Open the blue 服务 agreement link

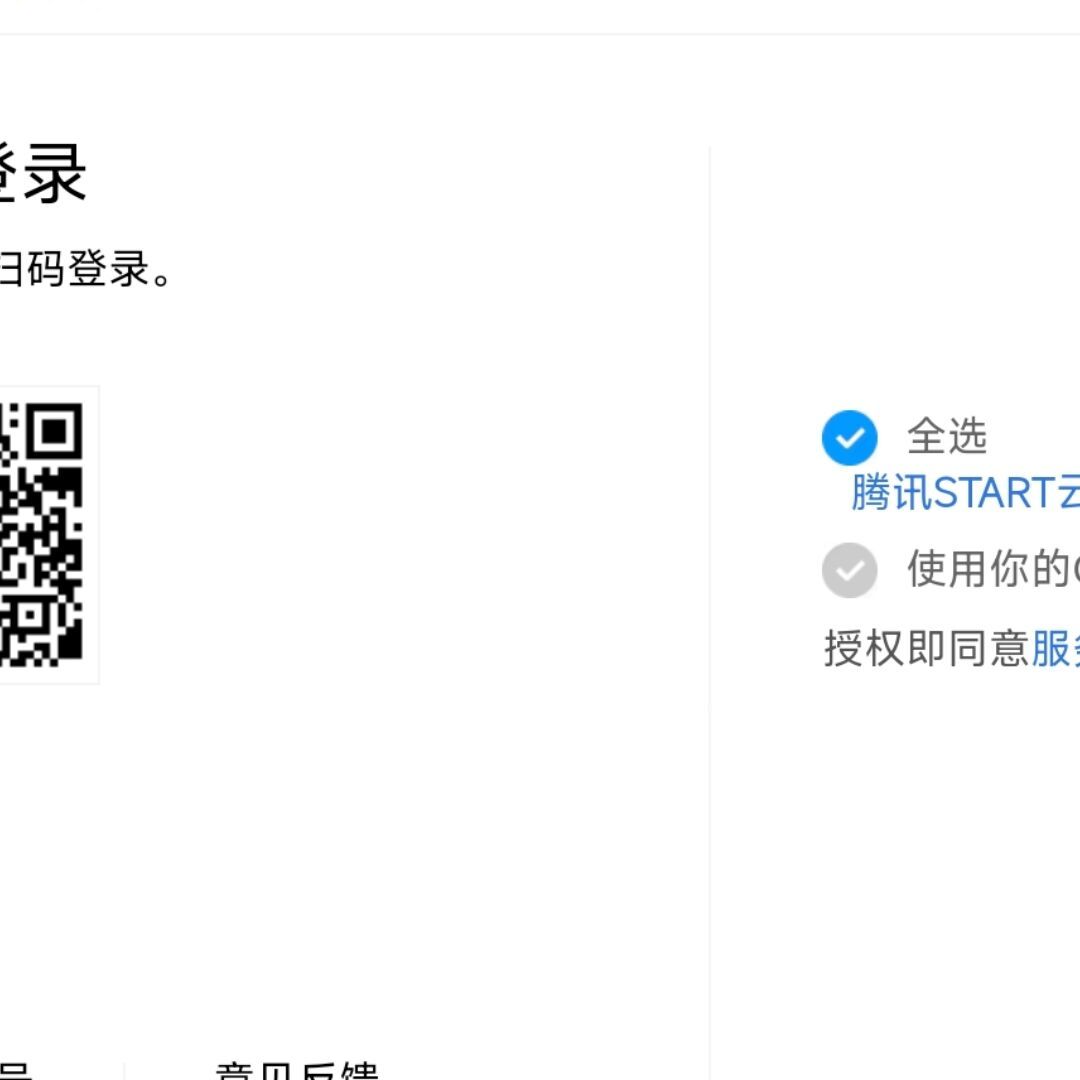[1055, 648]
